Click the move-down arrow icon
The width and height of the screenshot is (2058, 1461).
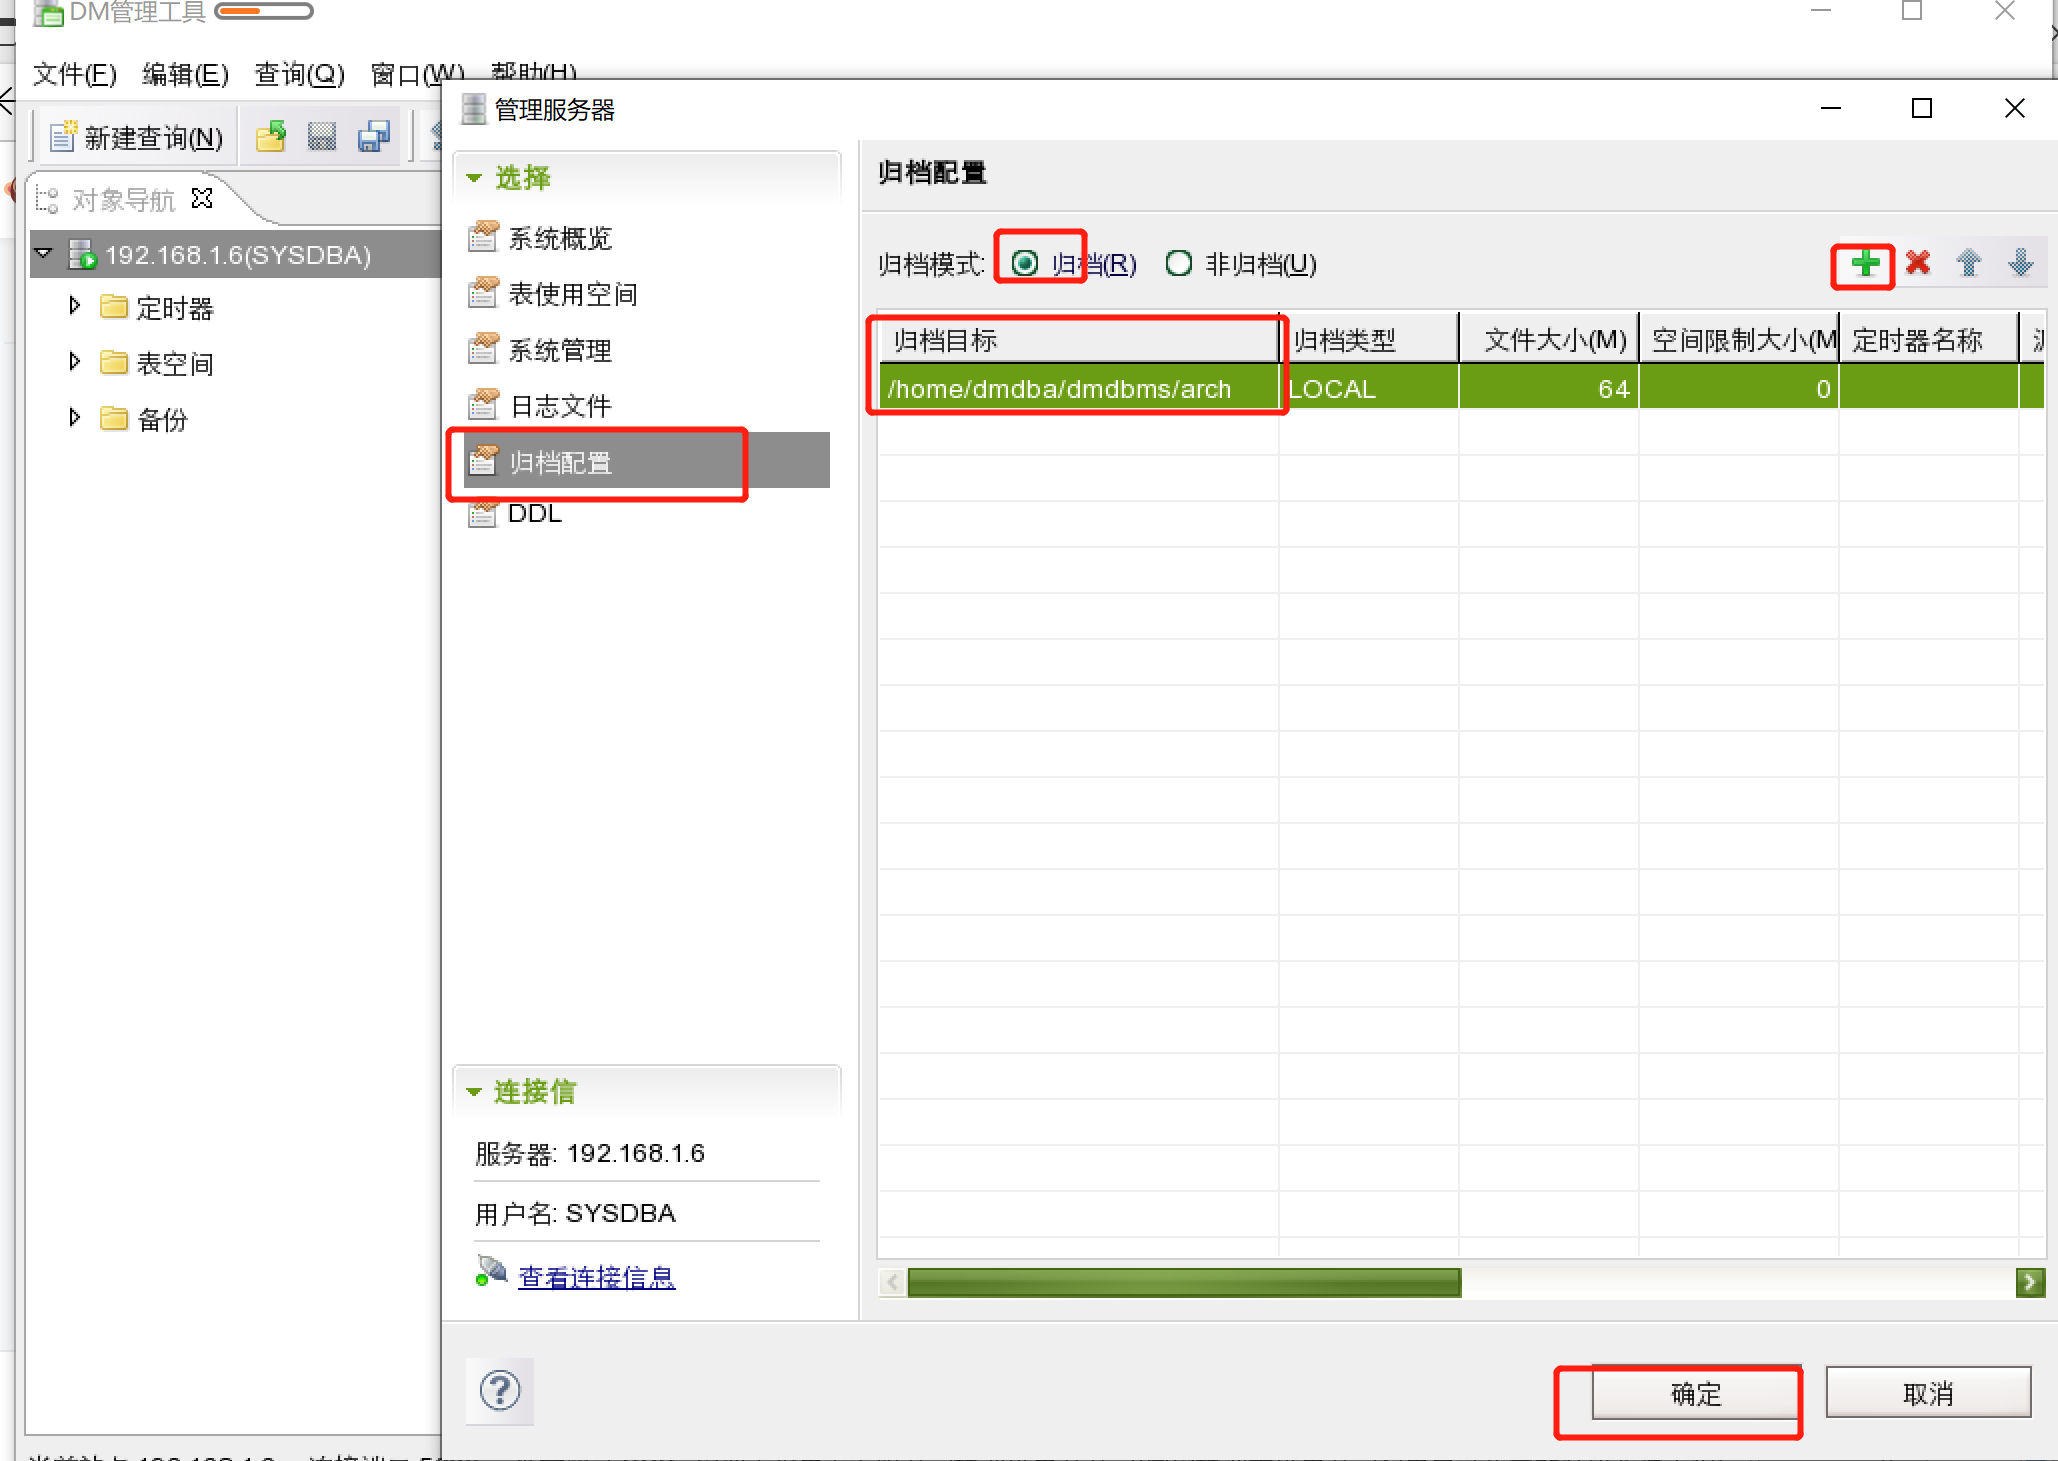2021,263
